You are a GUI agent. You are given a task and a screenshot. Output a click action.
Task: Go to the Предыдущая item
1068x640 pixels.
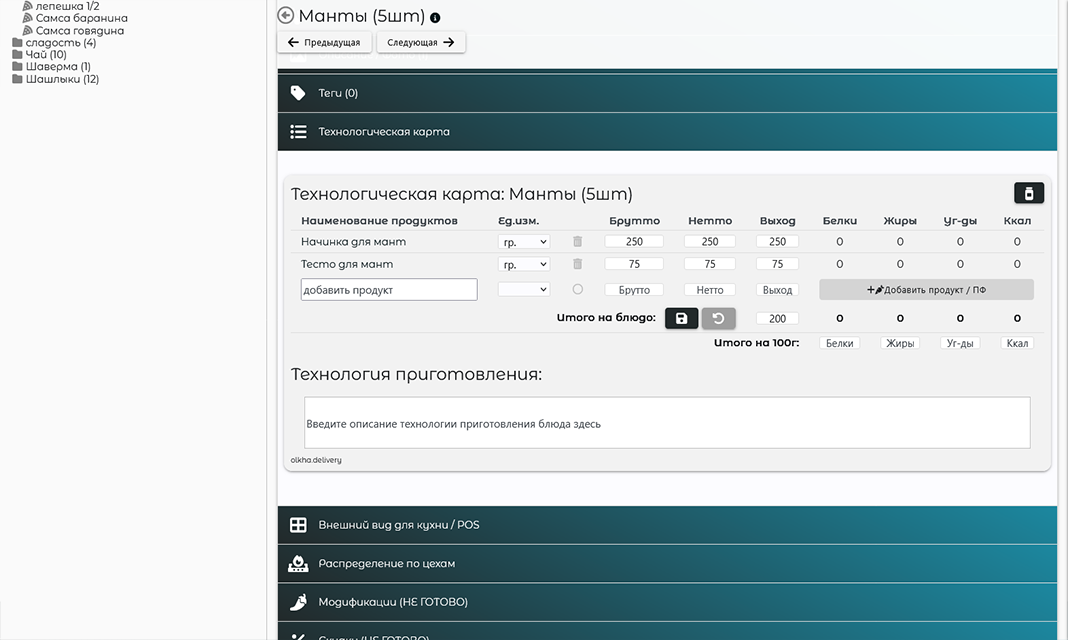click(324, 42)
